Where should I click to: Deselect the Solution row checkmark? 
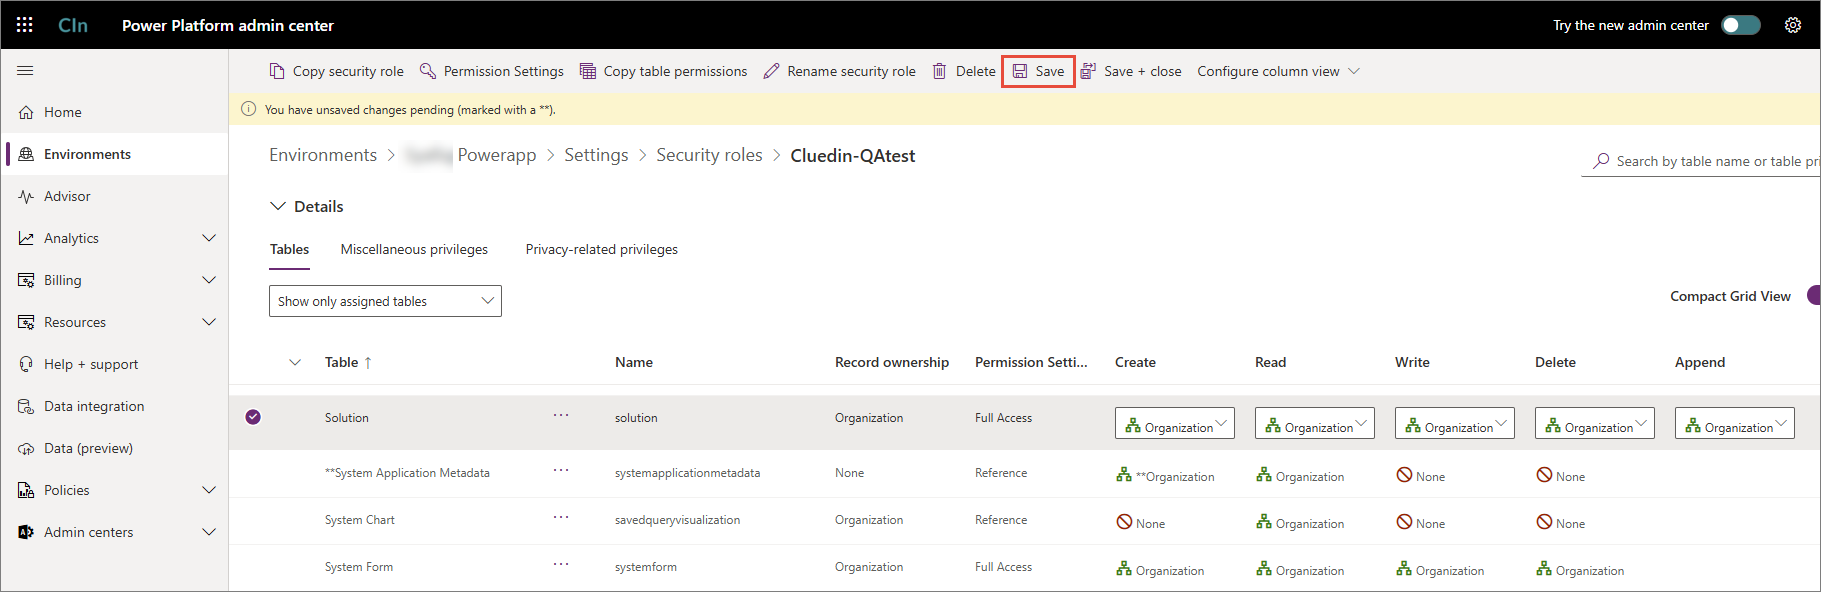[x=253, y=417]
